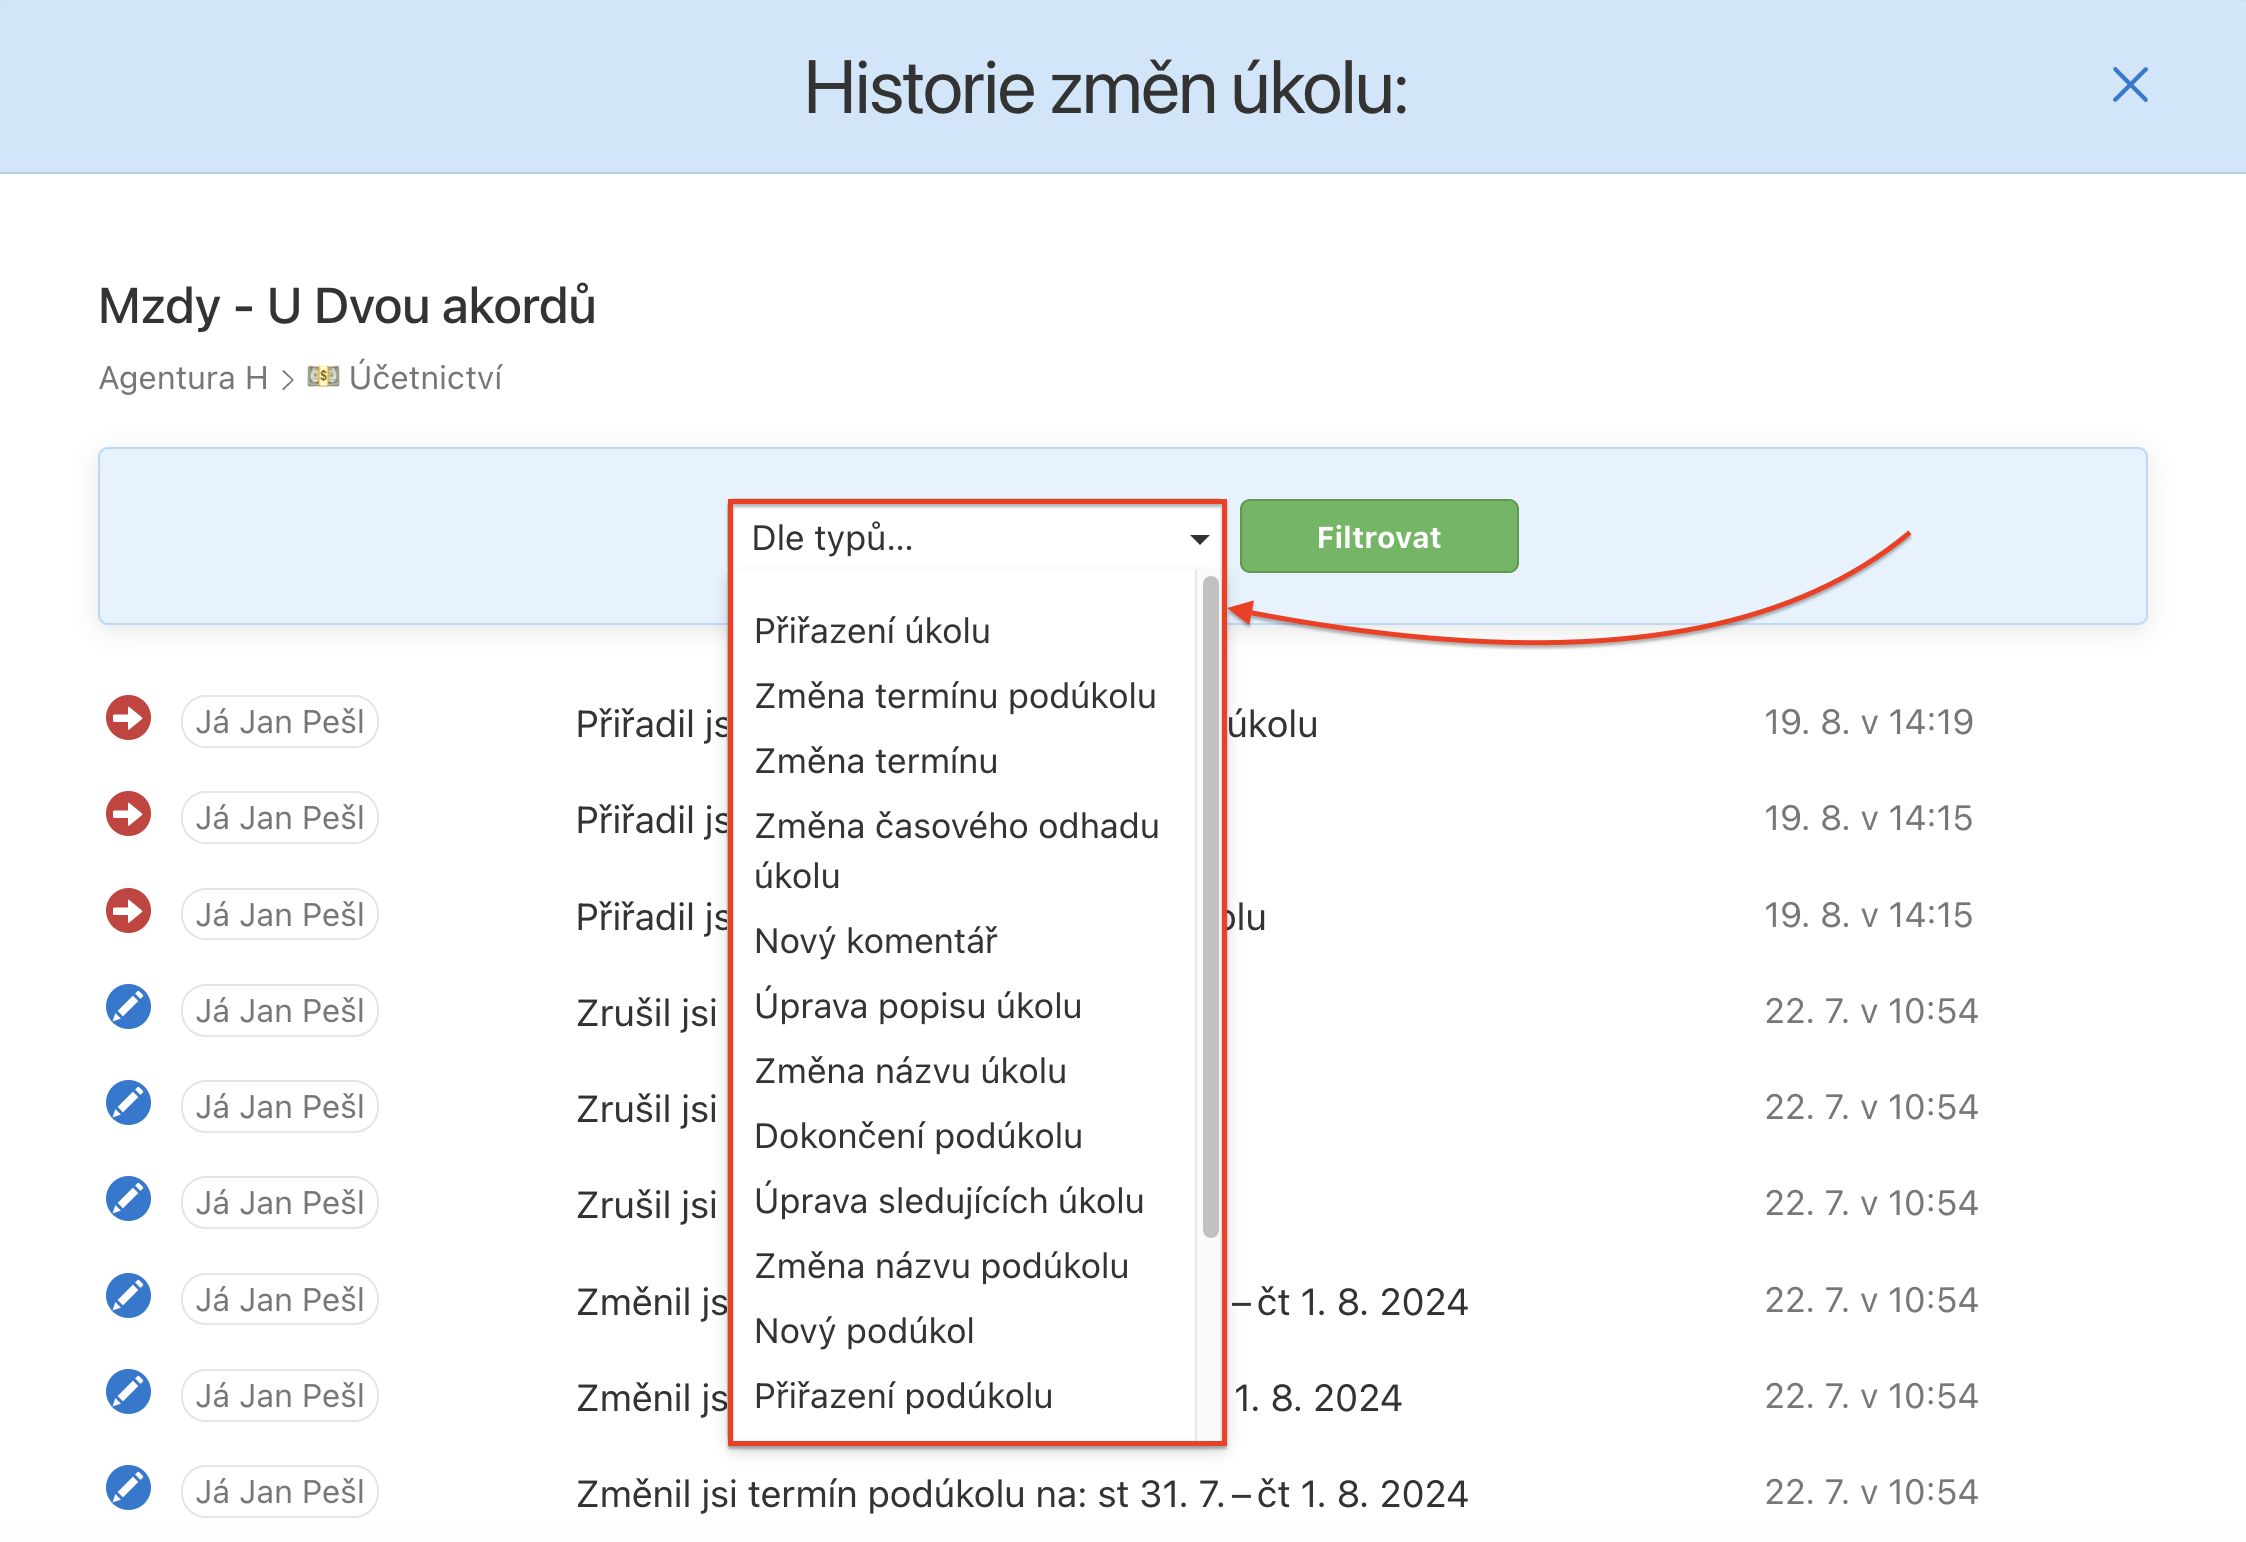Image resolution: width=2246 pixels, height=1542 pixels.
Task: Click the money icon beside Účetnictví
Action: 323,377
